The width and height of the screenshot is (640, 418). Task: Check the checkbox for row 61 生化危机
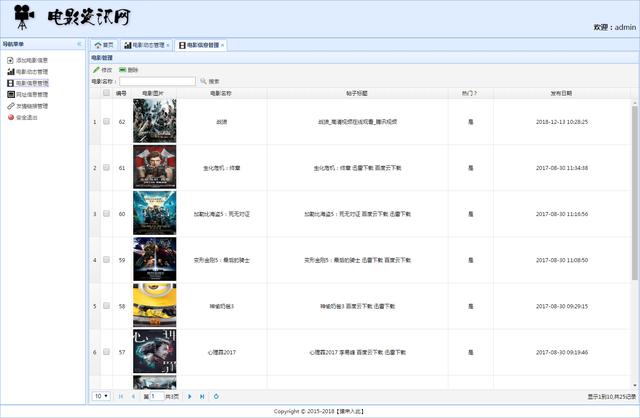coord(107,167)
